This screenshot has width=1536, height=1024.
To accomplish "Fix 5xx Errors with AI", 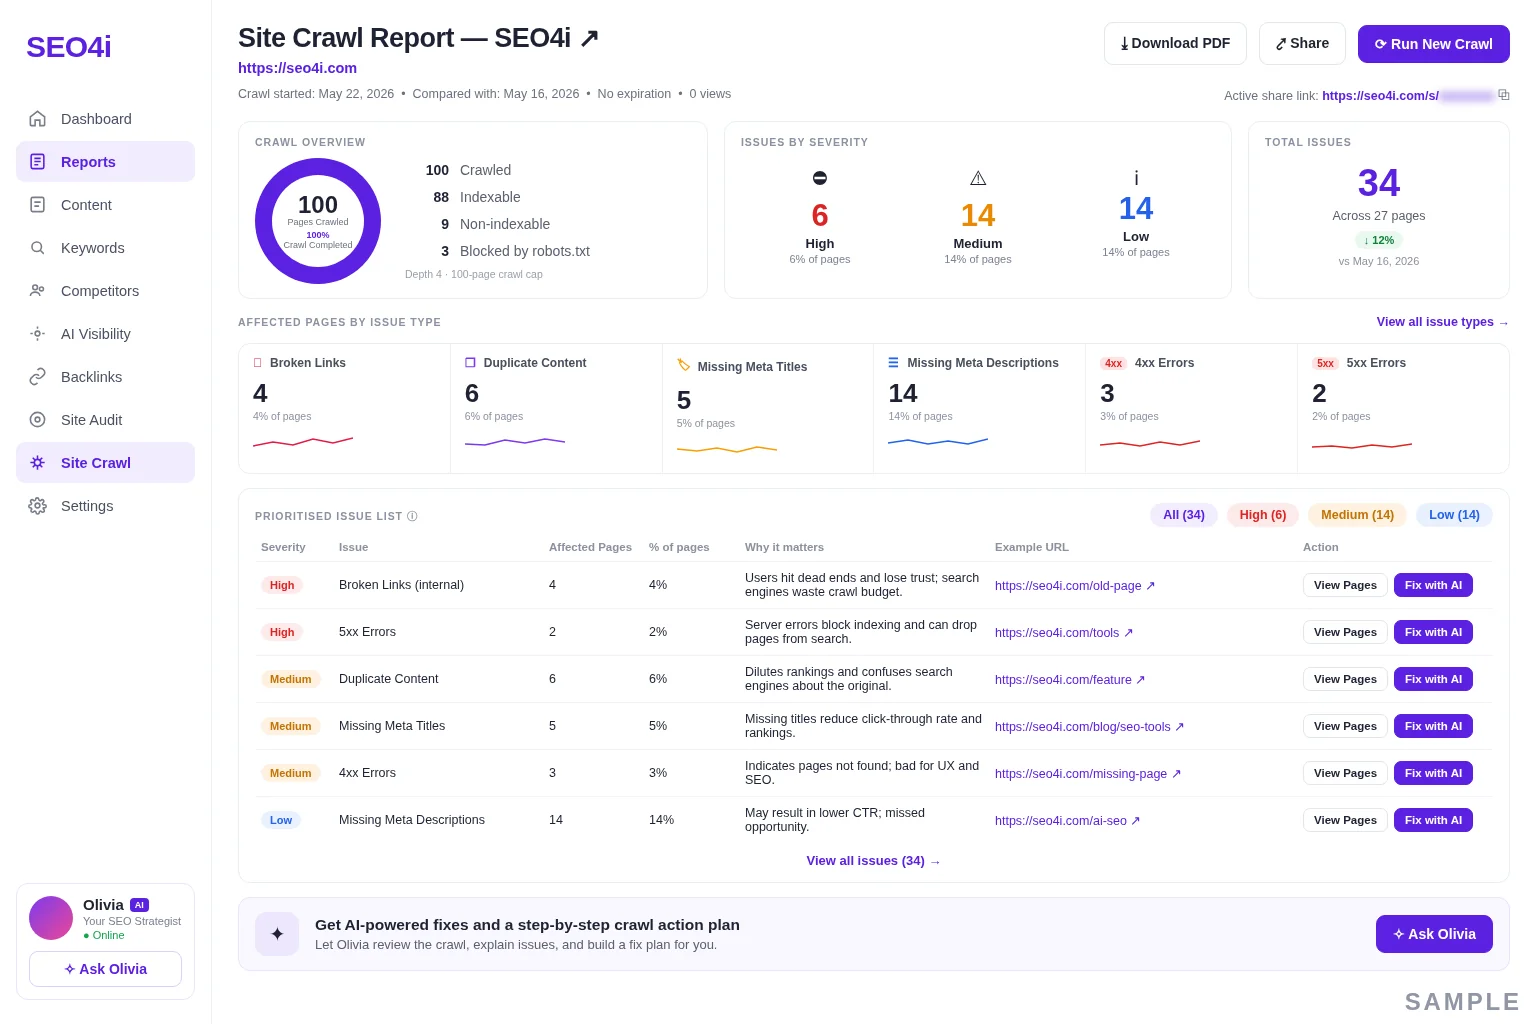I will 1433,632.
